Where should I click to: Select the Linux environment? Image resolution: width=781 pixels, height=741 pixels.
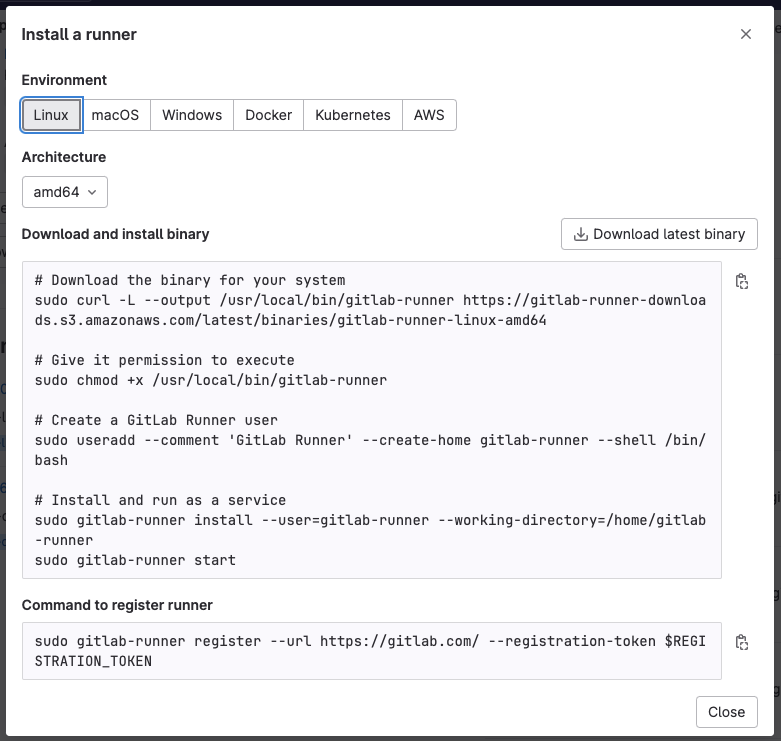(51, 115)
